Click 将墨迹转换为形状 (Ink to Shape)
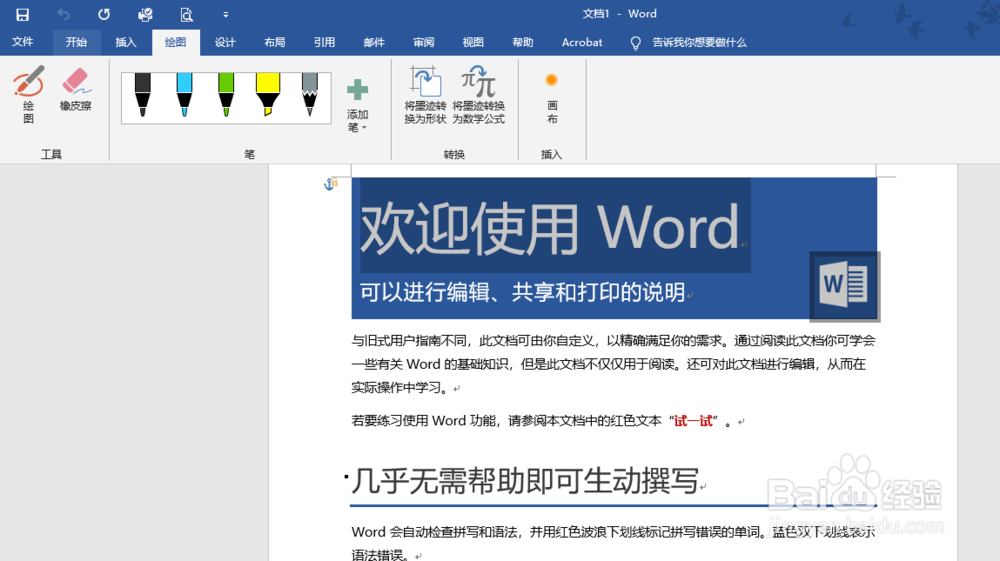 pyautogui.click(x=425, y=95)
